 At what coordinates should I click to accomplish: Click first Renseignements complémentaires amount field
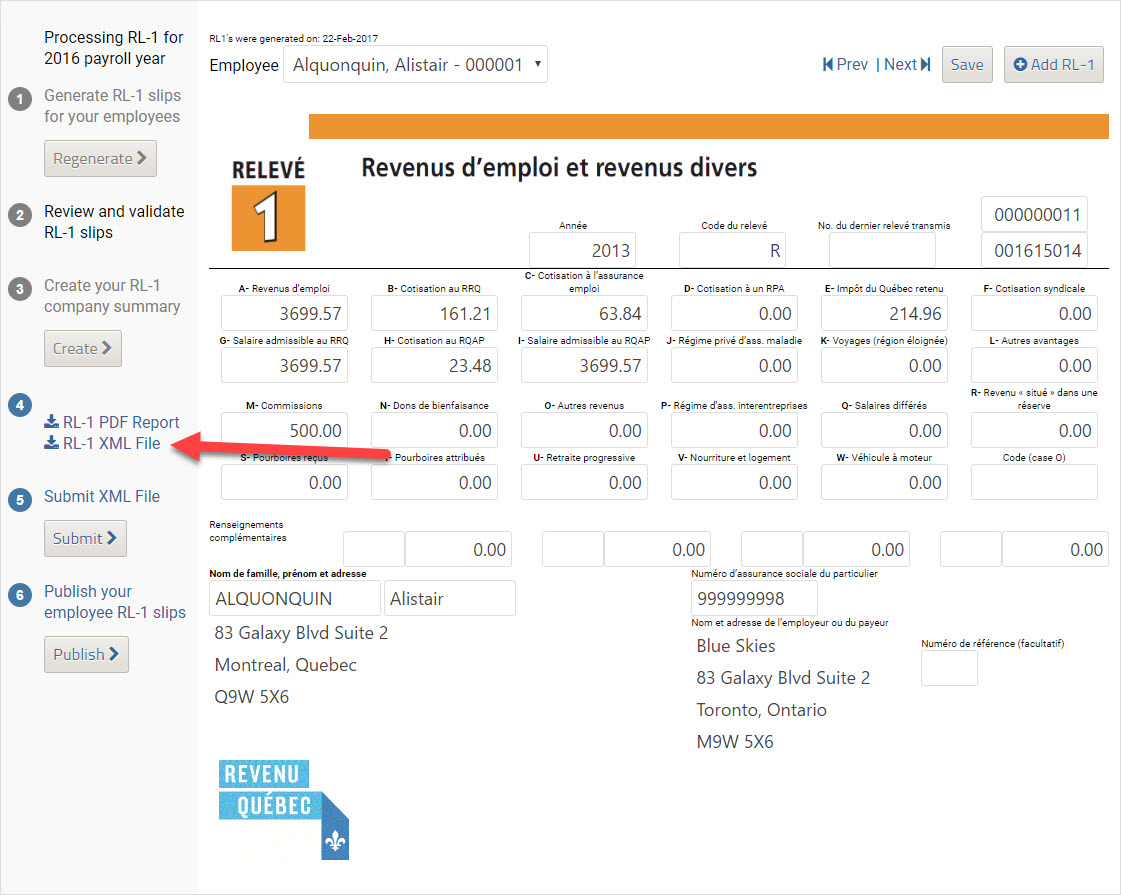[x=458, y=549]
